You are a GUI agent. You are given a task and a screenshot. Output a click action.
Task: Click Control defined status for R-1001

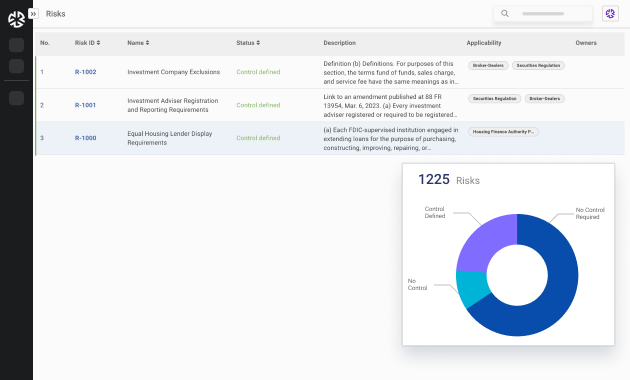258,105
